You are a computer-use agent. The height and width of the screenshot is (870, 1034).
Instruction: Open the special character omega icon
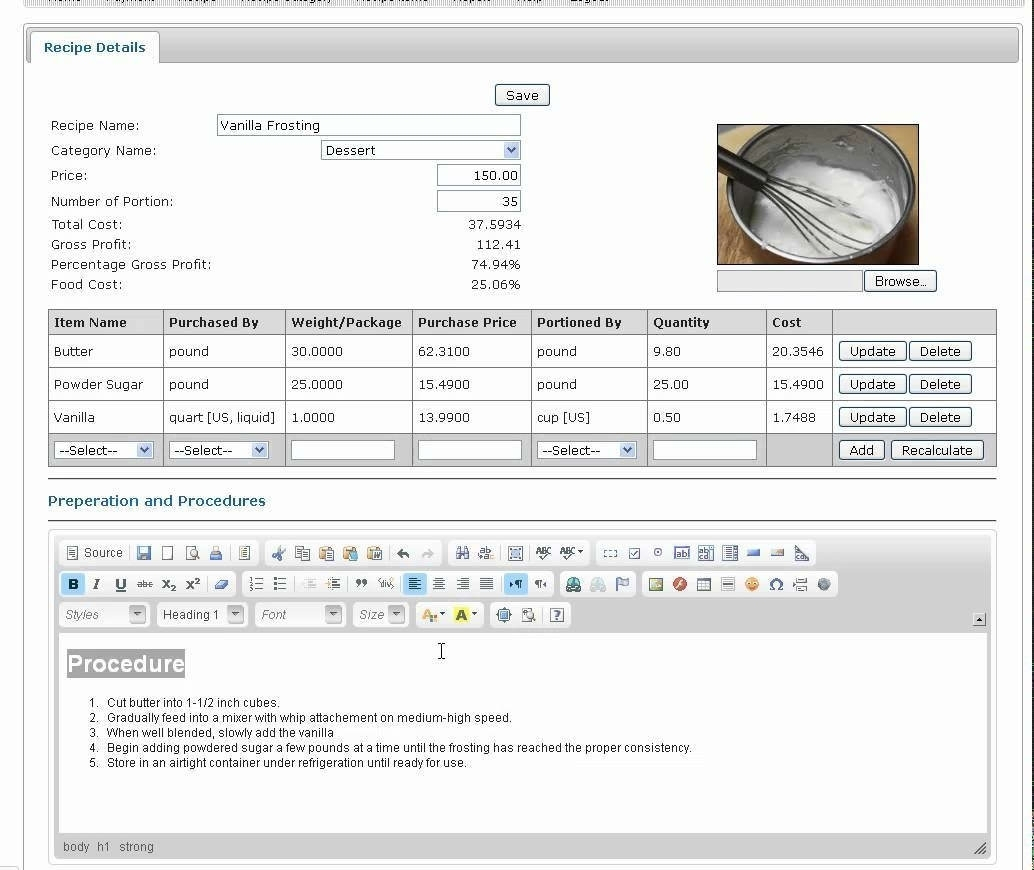776,585
